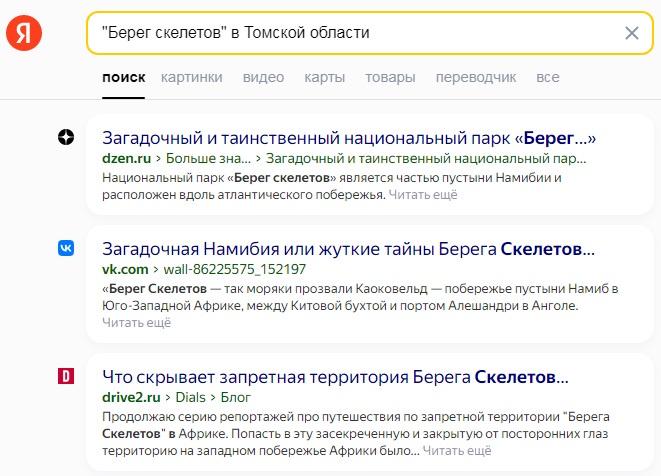Image resolution: width=661 pixels, height=476 pixels.
Task: Select the поиск tab
Action: tap(124, 77)
